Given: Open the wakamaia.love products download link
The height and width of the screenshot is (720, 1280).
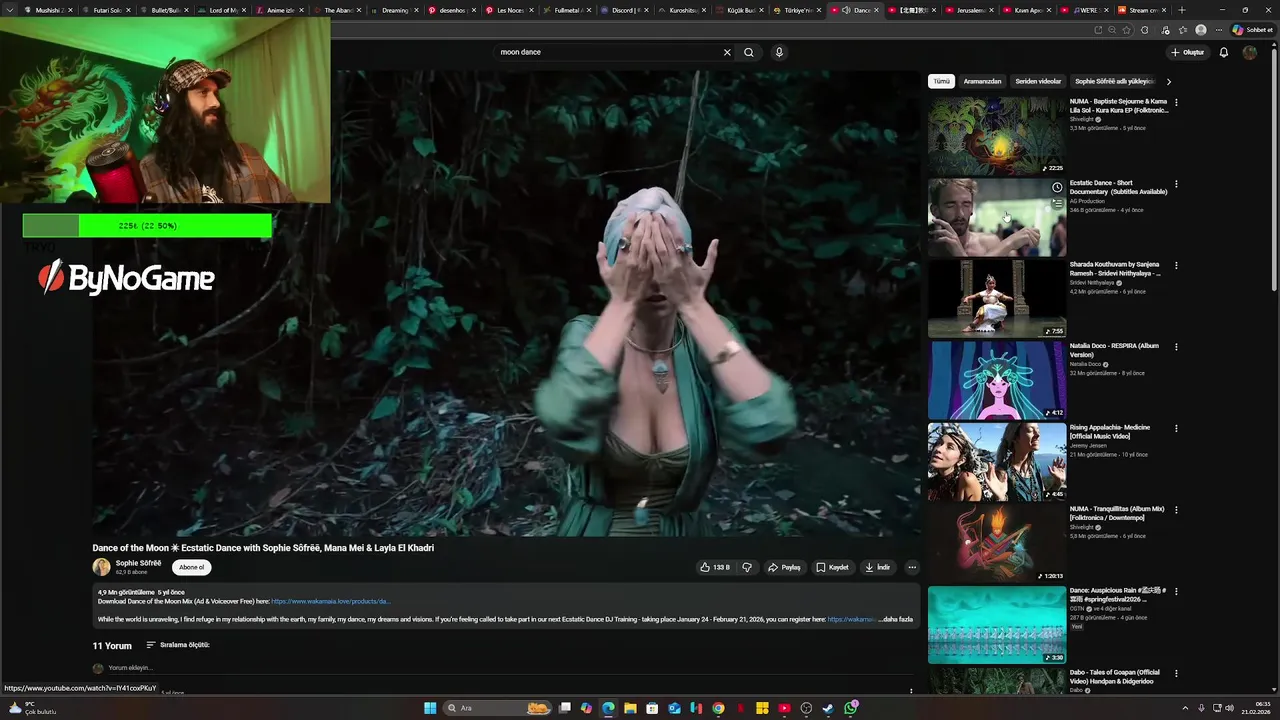Looking at the screenshot, I should pos(330,601).
